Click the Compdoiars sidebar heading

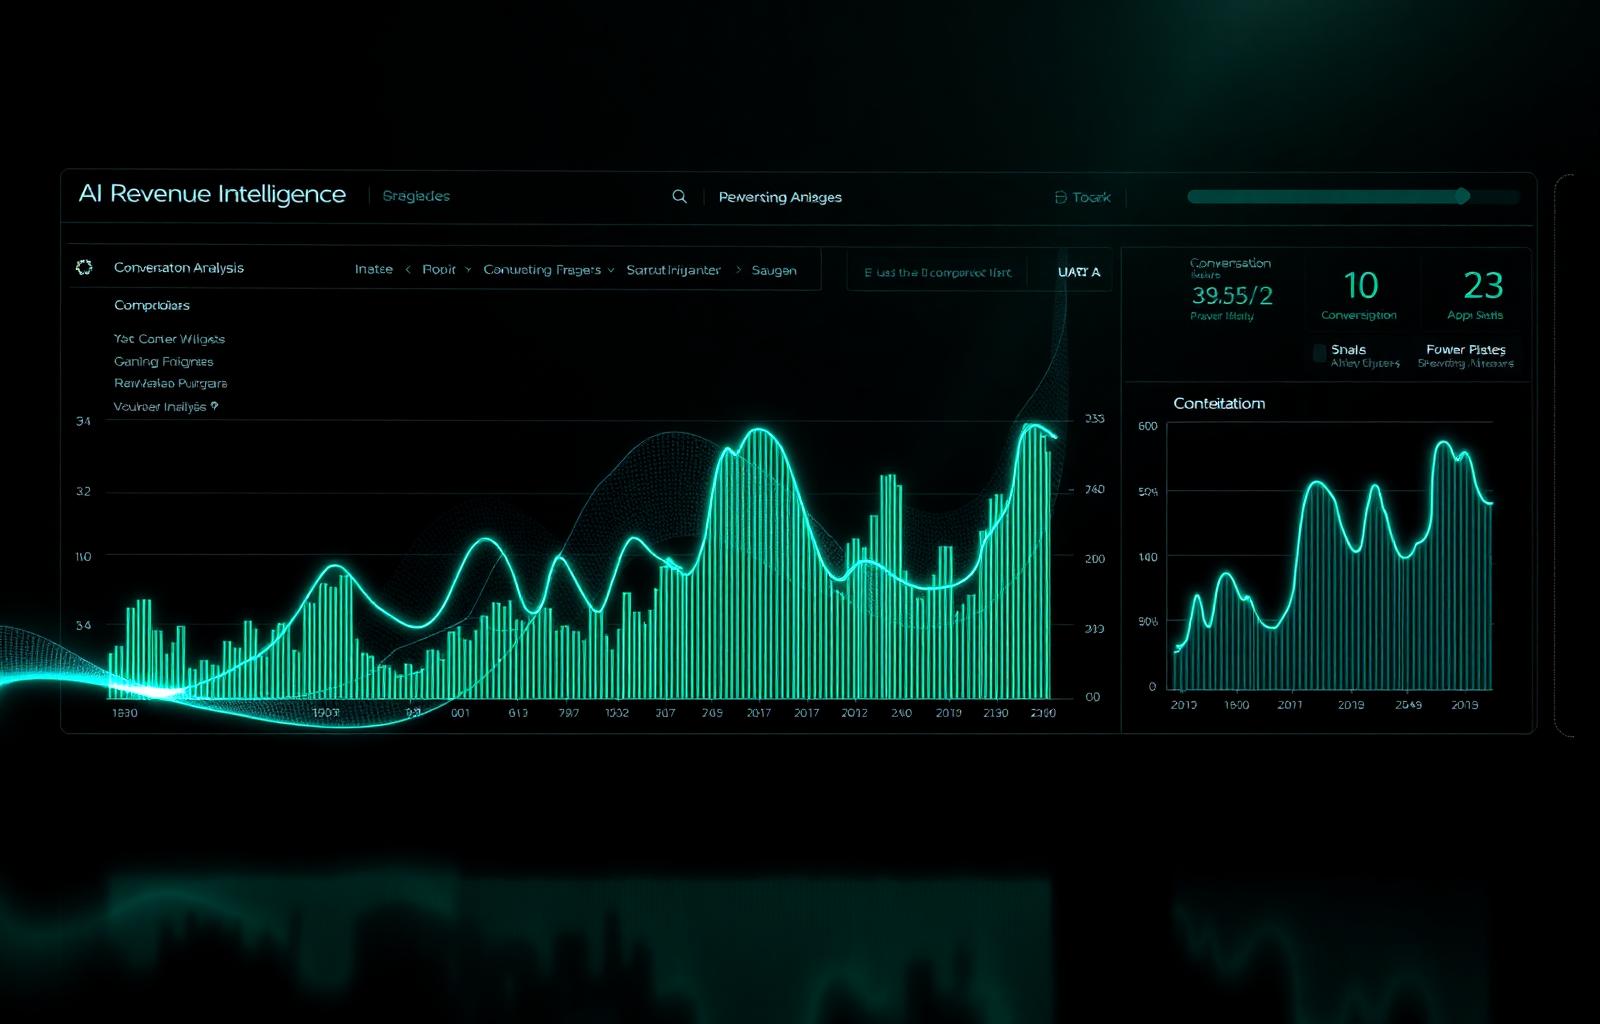tap(152, 305)
